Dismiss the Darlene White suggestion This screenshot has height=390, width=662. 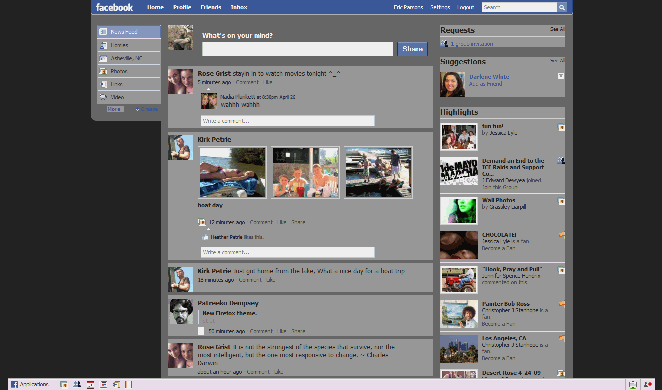pos(561,76)
